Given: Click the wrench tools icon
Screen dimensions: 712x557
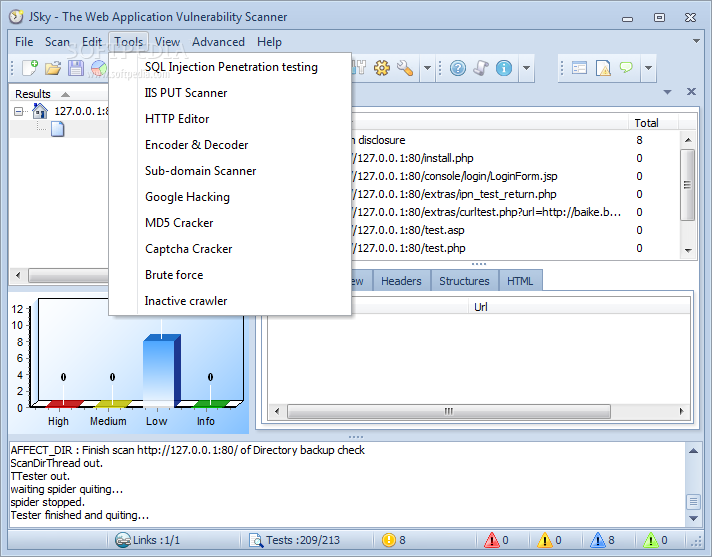Looking at the screenshot, I should pyautogui.click(x=405, y=68).
